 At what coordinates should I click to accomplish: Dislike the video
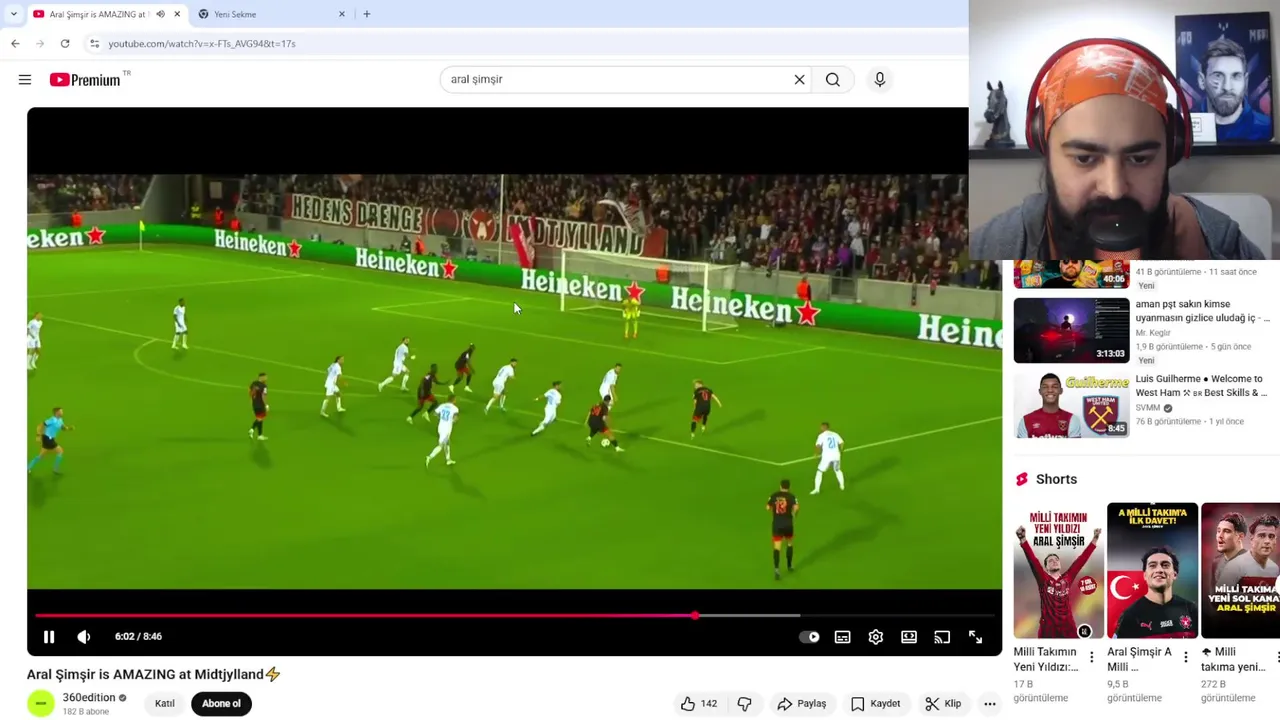click(745, 704)
